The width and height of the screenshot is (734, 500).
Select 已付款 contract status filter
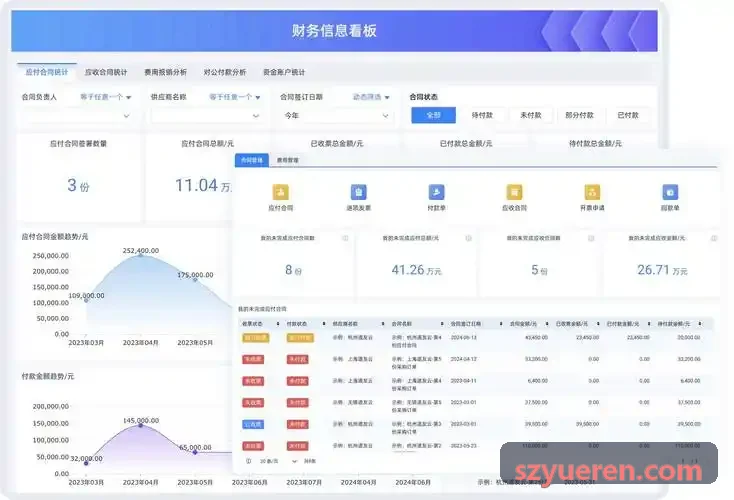628,115
